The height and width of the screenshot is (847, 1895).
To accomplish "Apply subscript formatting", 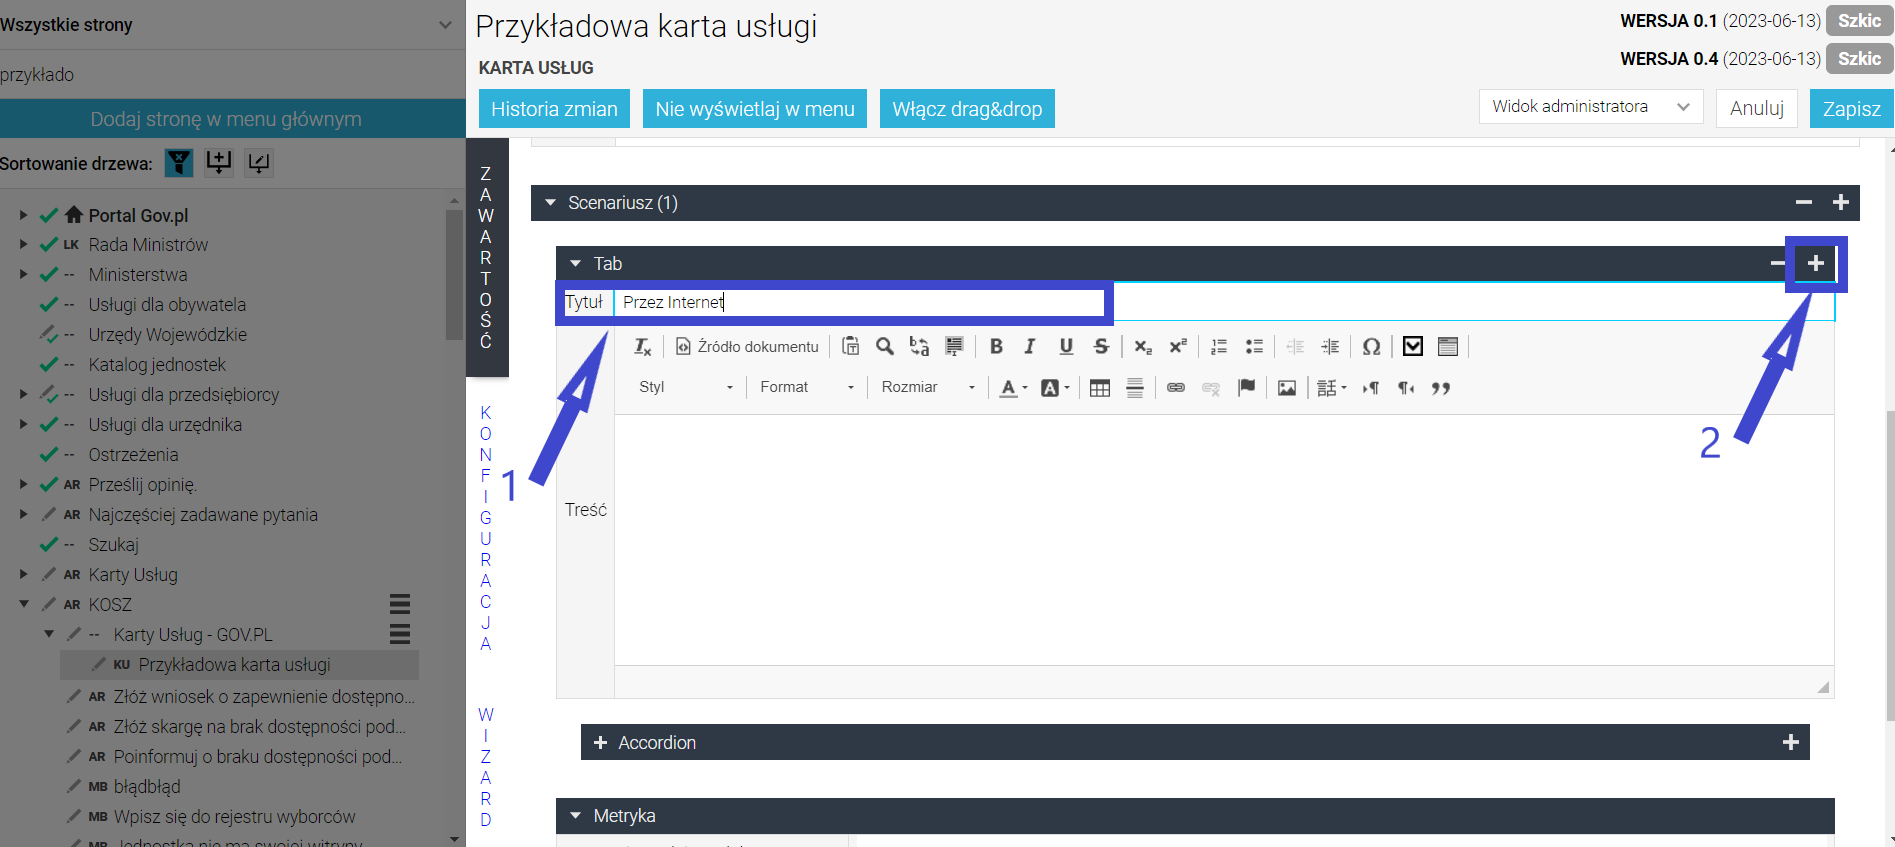I will (1143, 346).
